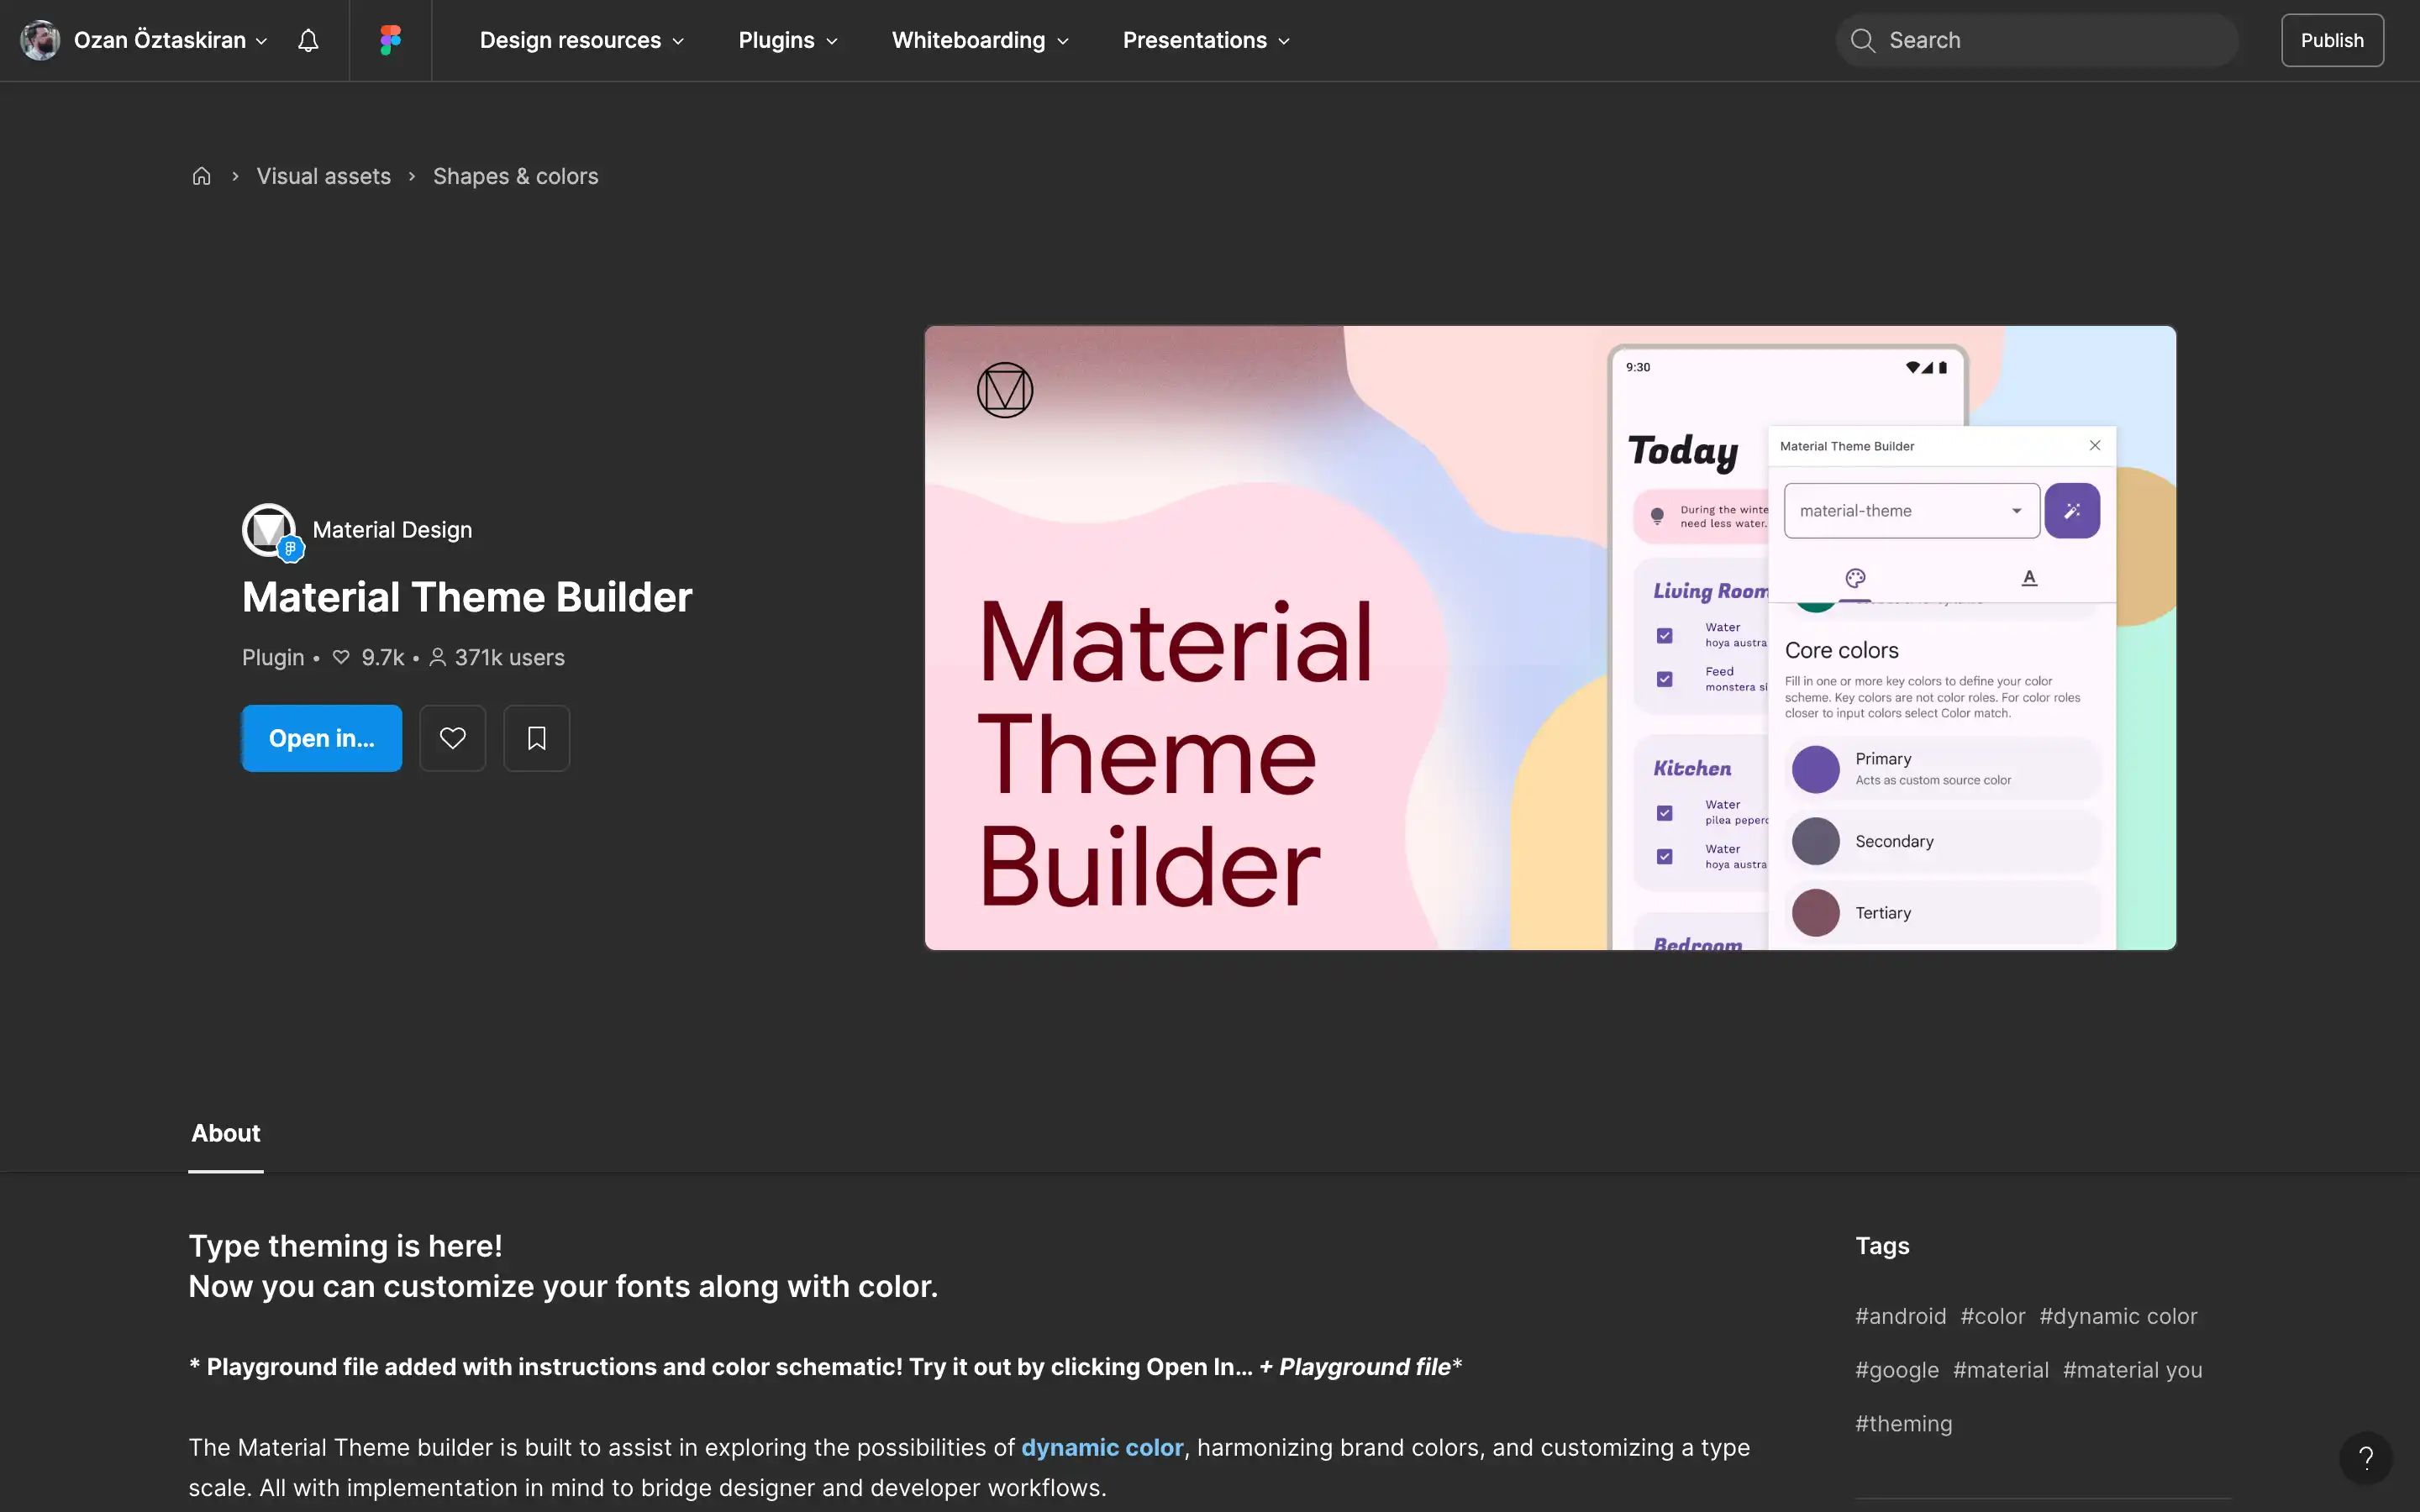This screenshot has height=1512, width=2420.
Task: Click the Material Theme Builder preview image
Action: (x=1550, y=638)
